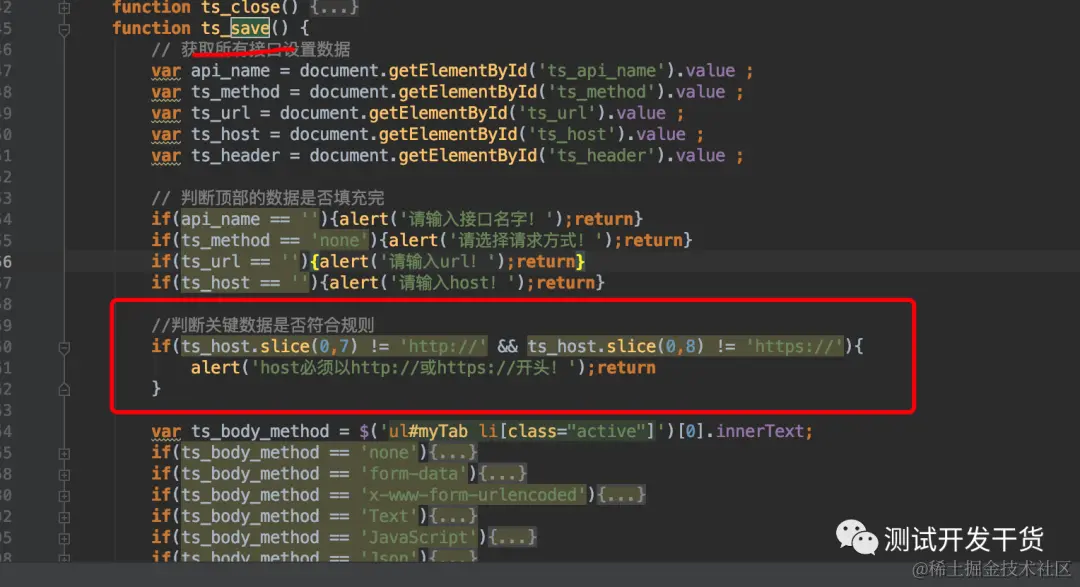Collapse the ts_save function using gutter marker
This screenshot has height=587, width=1080.
point(64,29)
